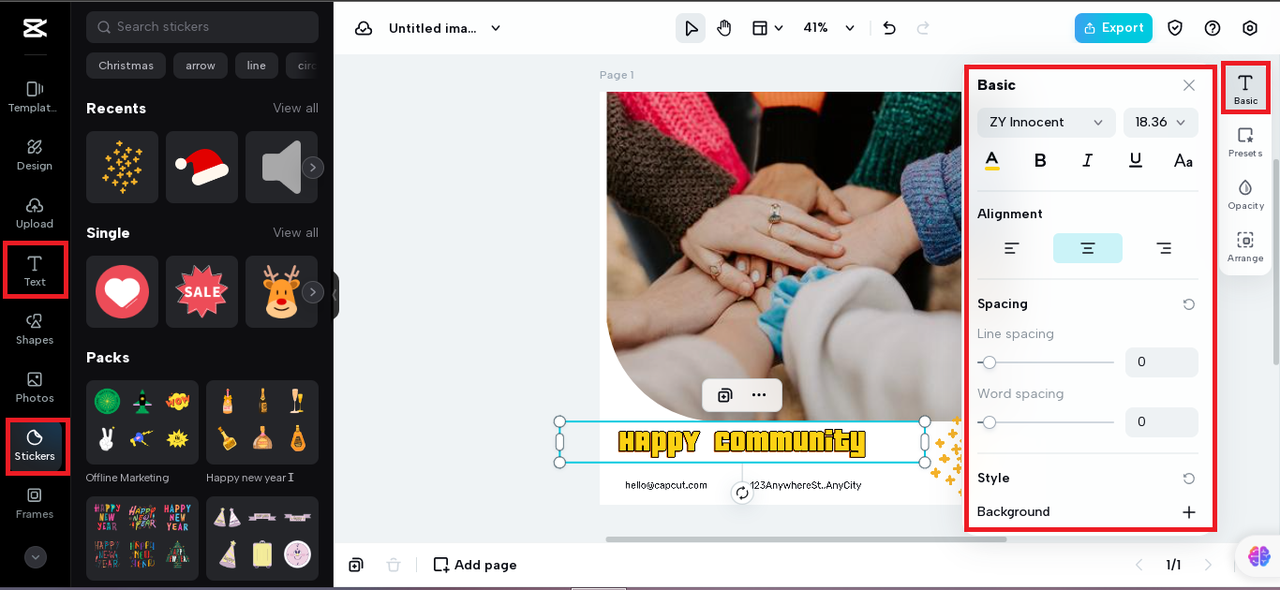This screenshot has width=1280, height=590.
Task: Open the 18.36 font size dropdown
Action: tap(1161, 122)
